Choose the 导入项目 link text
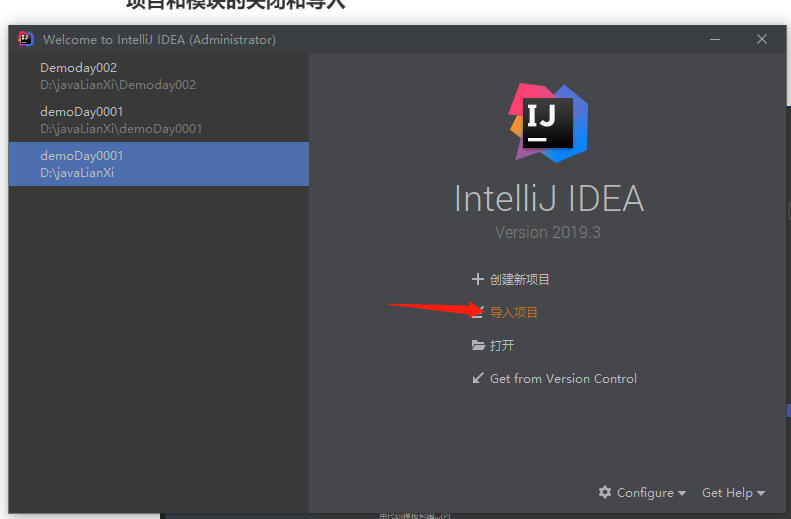The image size is (791, 519). click(514, 313)
